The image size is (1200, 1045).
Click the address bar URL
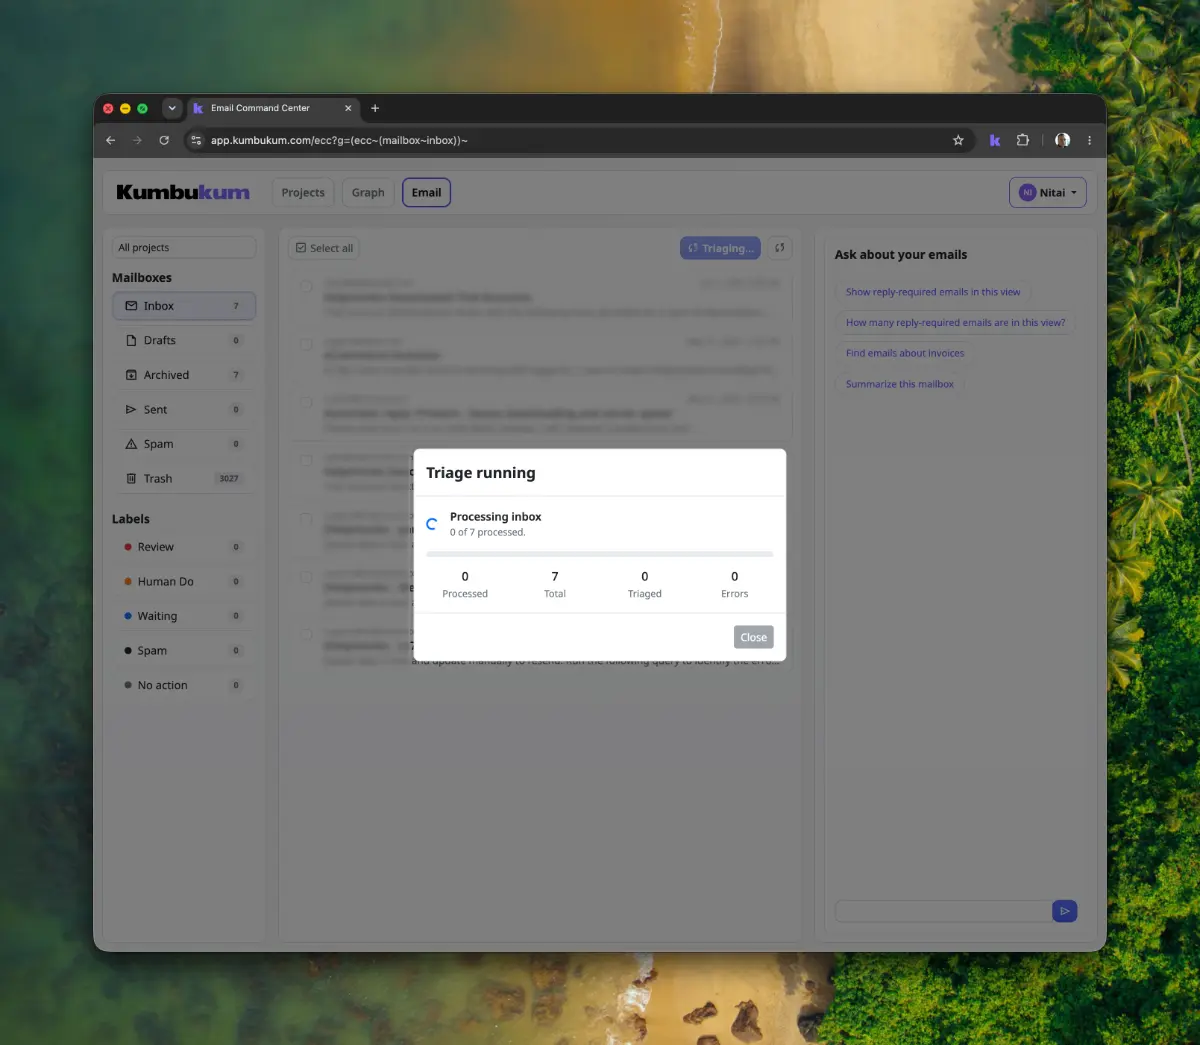[339, 140]
